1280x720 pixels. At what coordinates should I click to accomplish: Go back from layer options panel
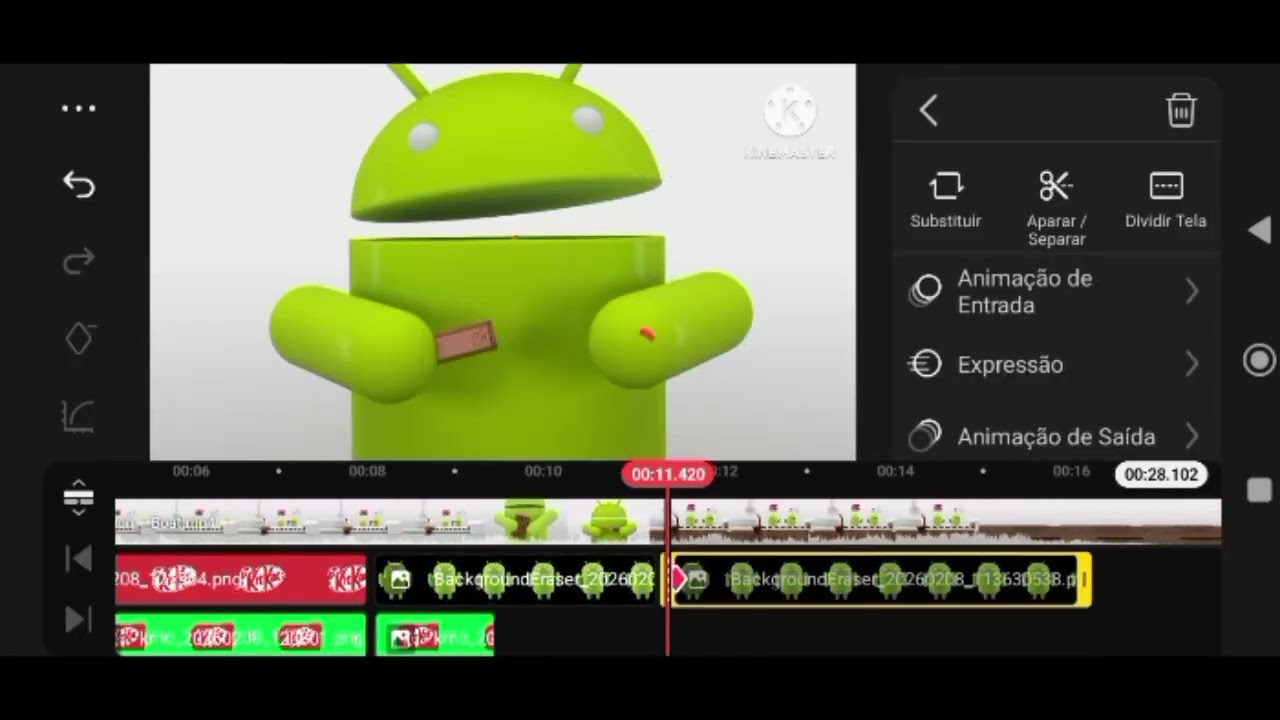point(929,110)
